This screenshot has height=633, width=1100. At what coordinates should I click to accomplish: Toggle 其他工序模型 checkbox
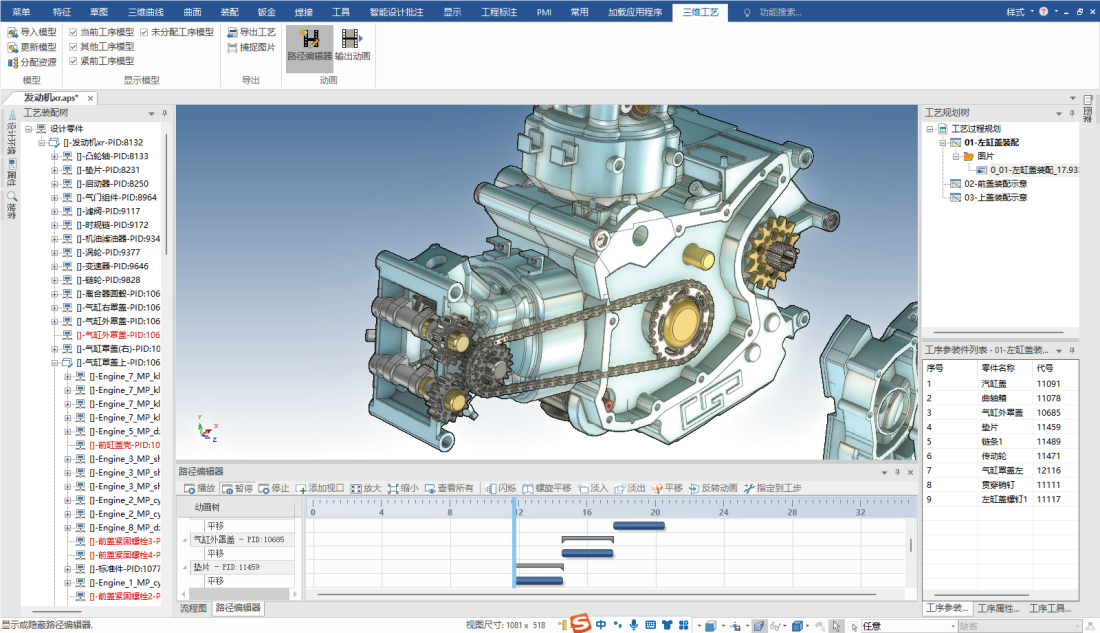73,47
